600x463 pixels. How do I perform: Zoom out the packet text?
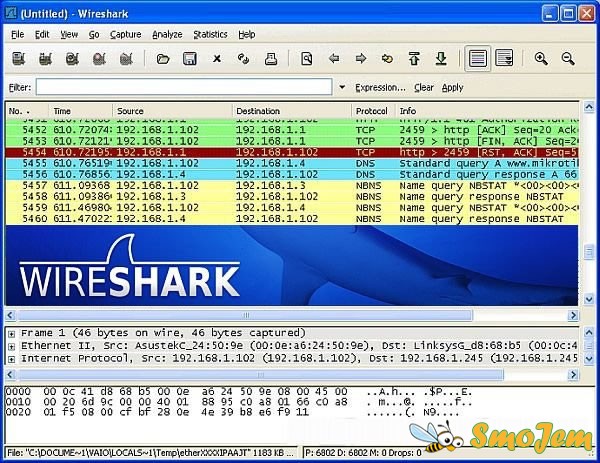click(x=568, y=59)
